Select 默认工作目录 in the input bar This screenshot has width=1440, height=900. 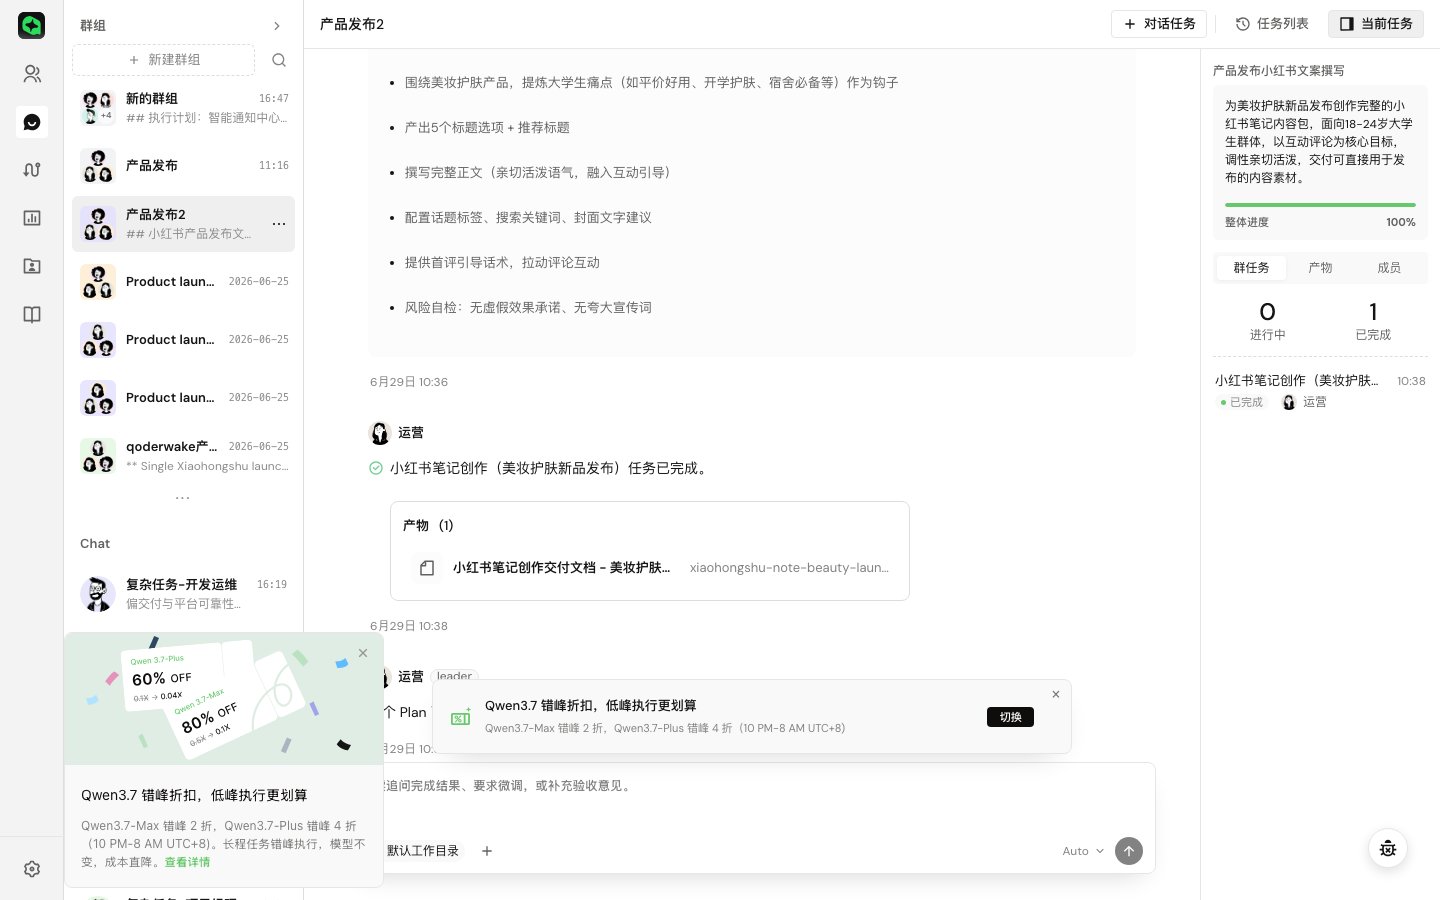[422, 851]
